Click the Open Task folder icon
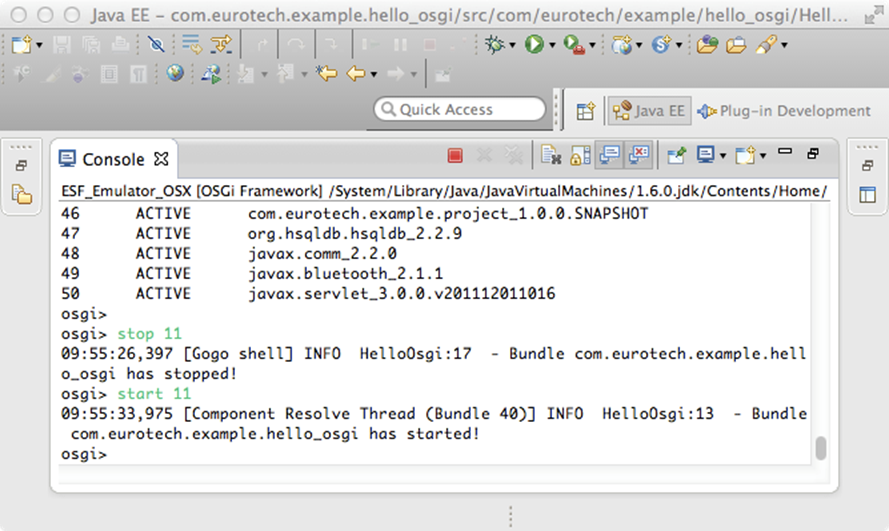 pyautogui.click(x=736, y=44)
